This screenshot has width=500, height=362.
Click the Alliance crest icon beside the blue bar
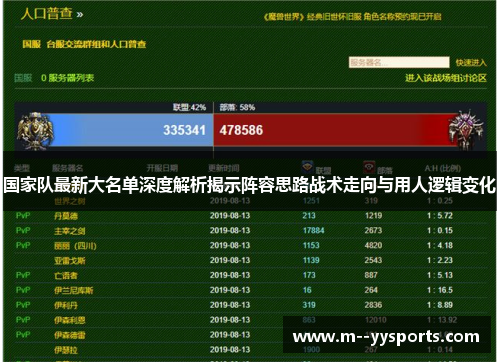pos(35,131)
